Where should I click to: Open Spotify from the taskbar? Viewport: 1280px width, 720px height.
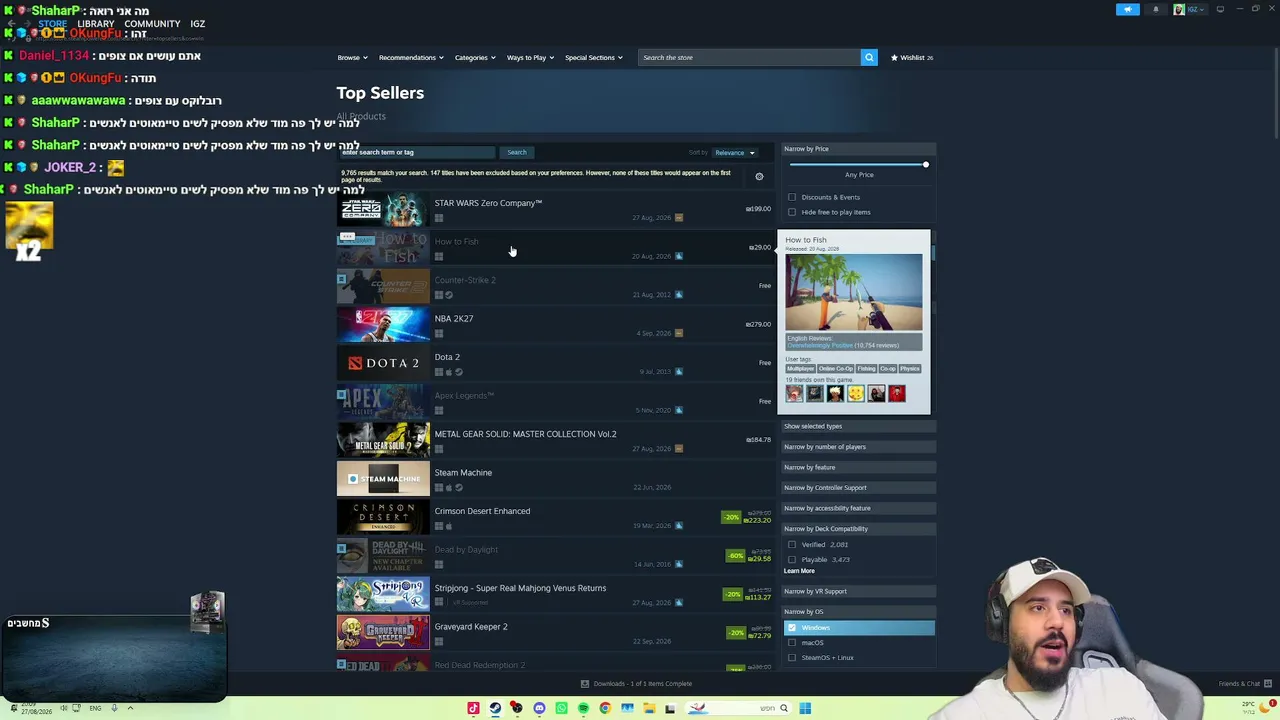pos(583,708)
